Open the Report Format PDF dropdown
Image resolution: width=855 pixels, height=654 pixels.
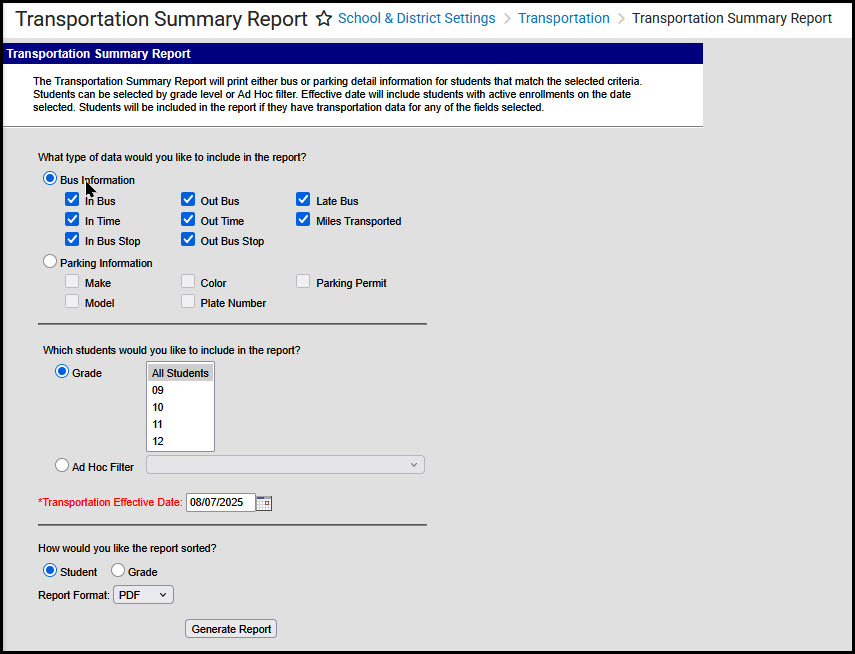point(143,595)
